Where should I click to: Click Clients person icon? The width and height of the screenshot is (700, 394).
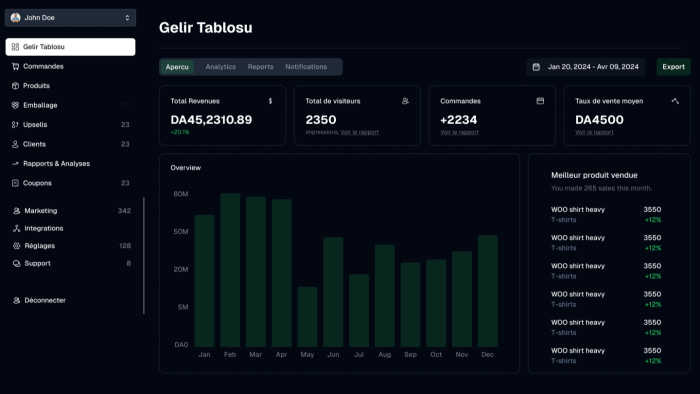click(15, 144)
